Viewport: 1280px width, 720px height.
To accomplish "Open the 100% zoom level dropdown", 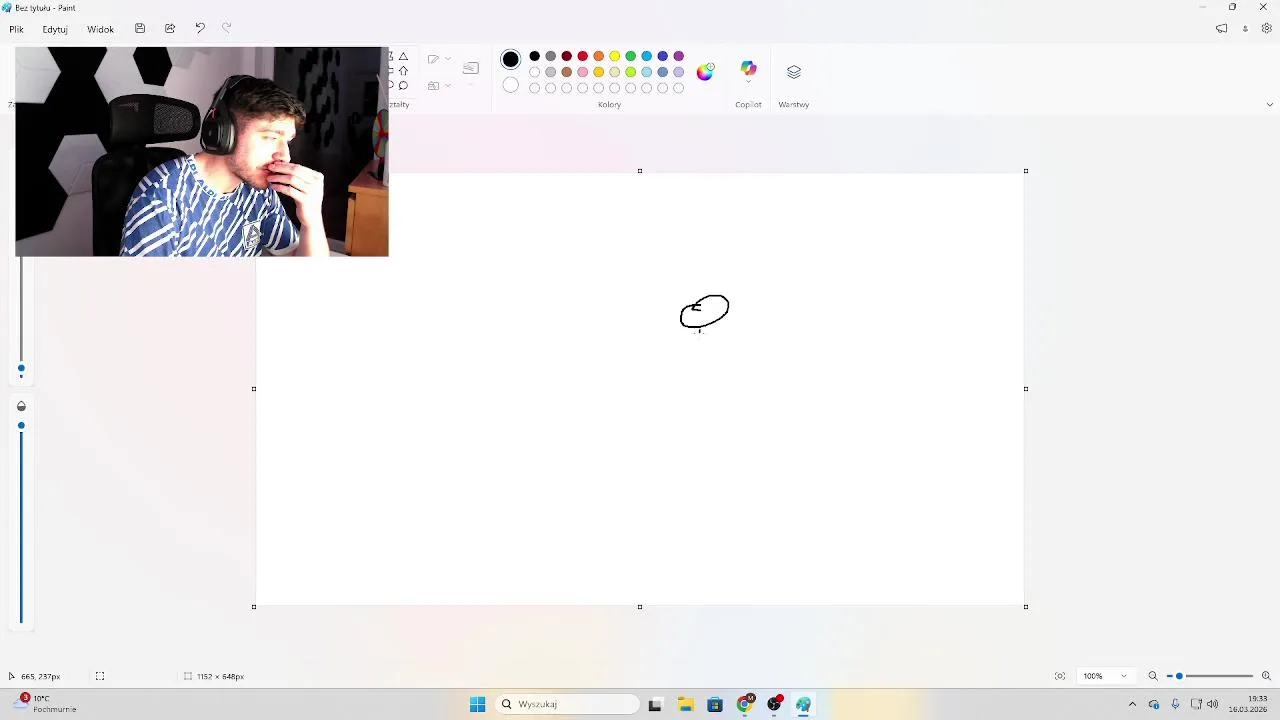I will (x=1105, y=676).
